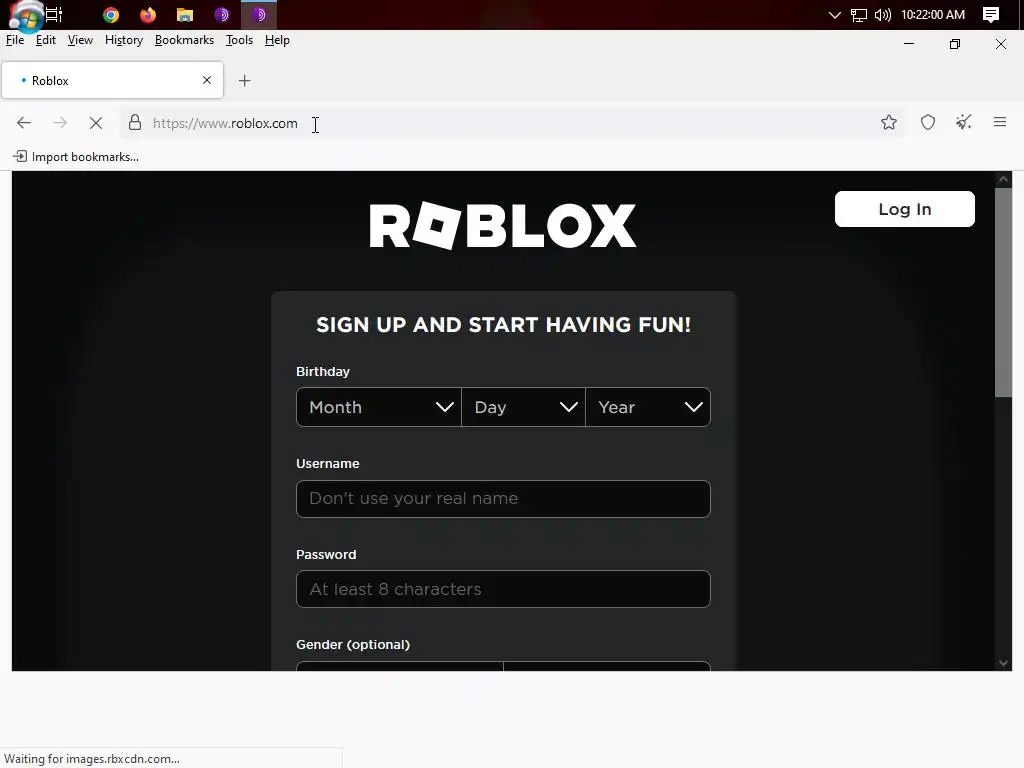1024x768 pixels.
Task: Open the Edit menu
Action: (46, 40)
